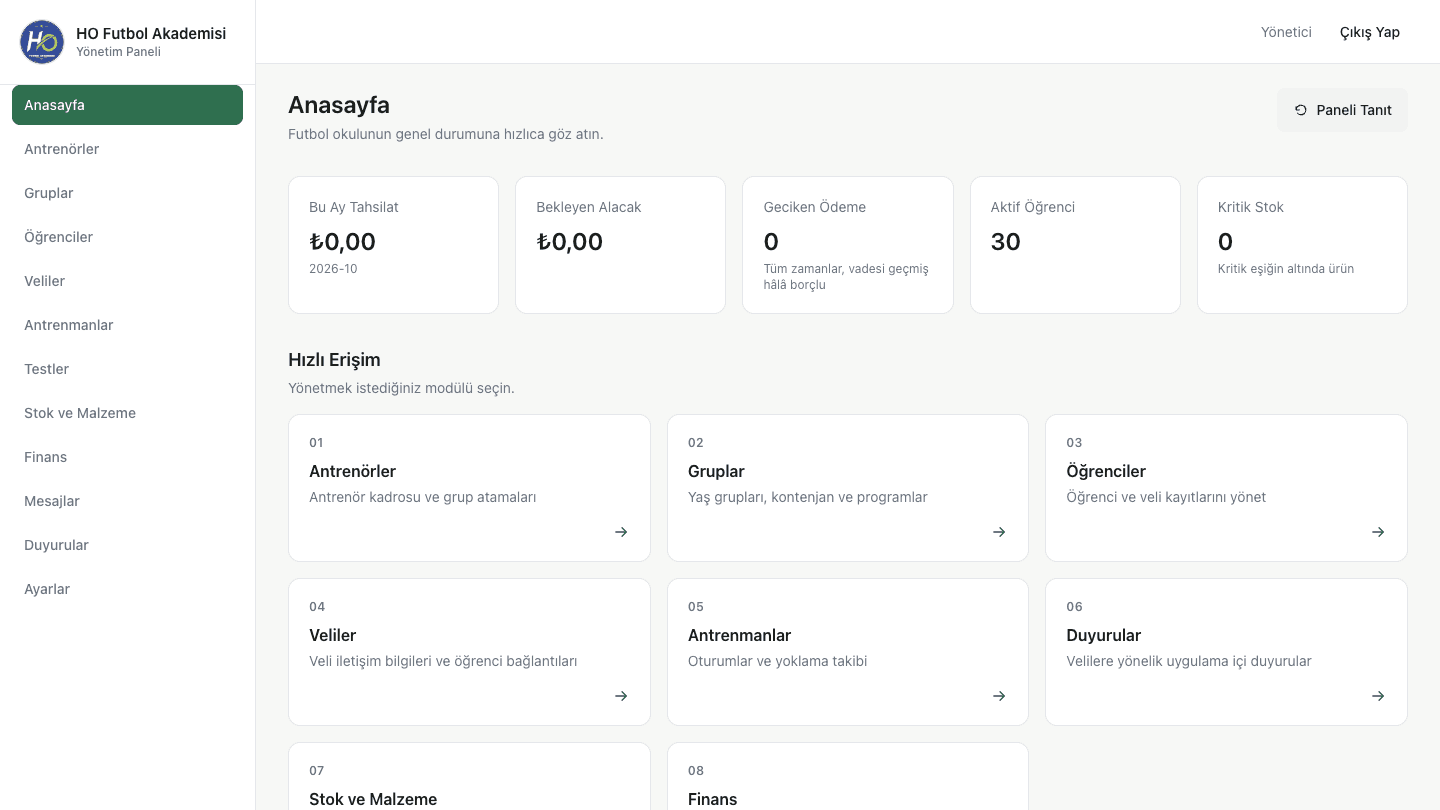Click the arrow icon on Antrenmanlar card
Image resolution: width=1440 pixels, height=810 pixels.
pos(999,696)
